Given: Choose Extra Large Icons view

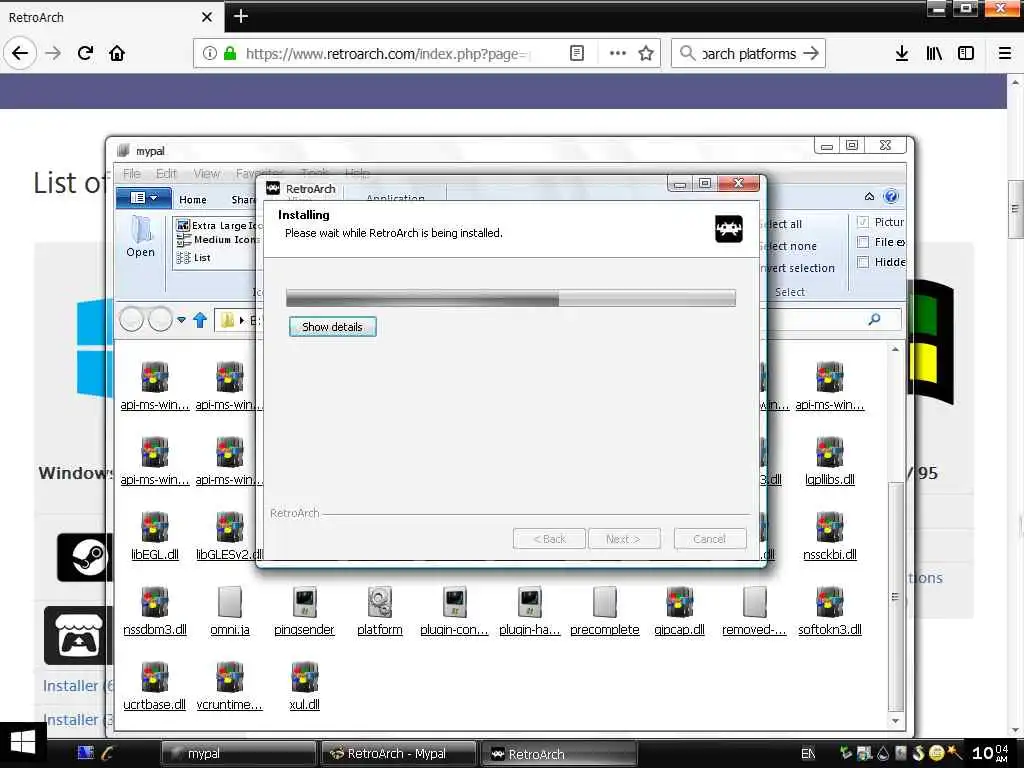Looking at the screenshot, I should [x=219, y=225].
